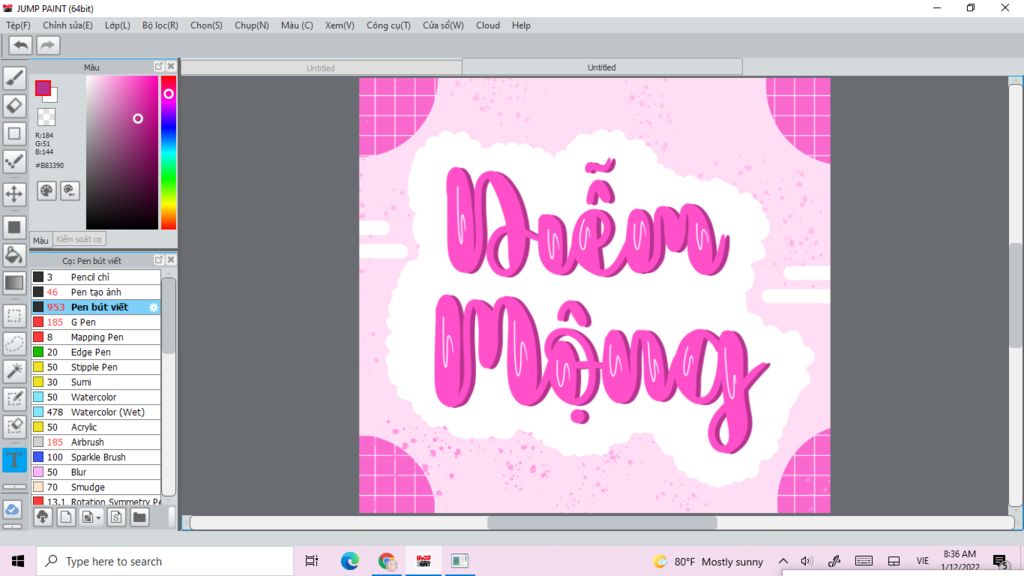The height and width of the screenshot is (576, 1024).
Task: Select the Text tool
Action: tap(14, 459)
